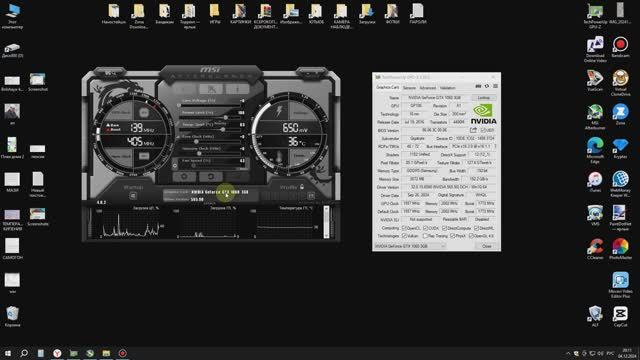Image resolution: width=640 pixels, height=360 pixels.
Task: Click the GPU-Z screenshot camera icon
Action: (478, 86)
